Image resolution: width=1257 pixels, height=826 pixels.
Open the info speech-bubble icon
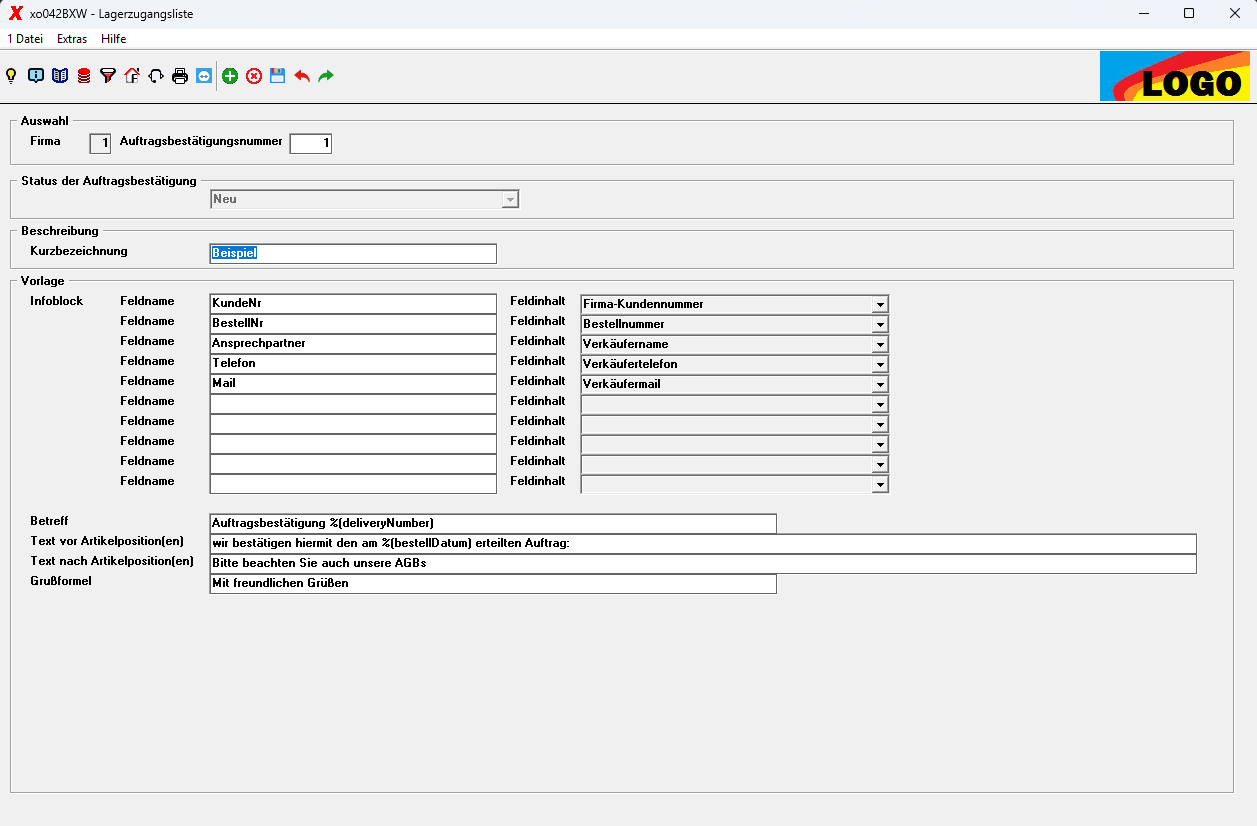pyautogui.click(x=36, y=76)
